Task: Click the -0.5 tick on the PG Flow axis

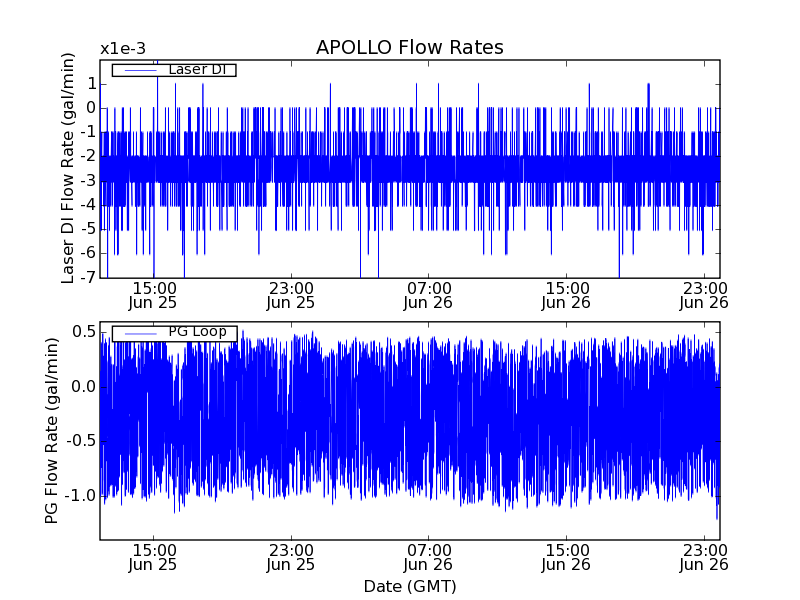Action: coord(80,441)
